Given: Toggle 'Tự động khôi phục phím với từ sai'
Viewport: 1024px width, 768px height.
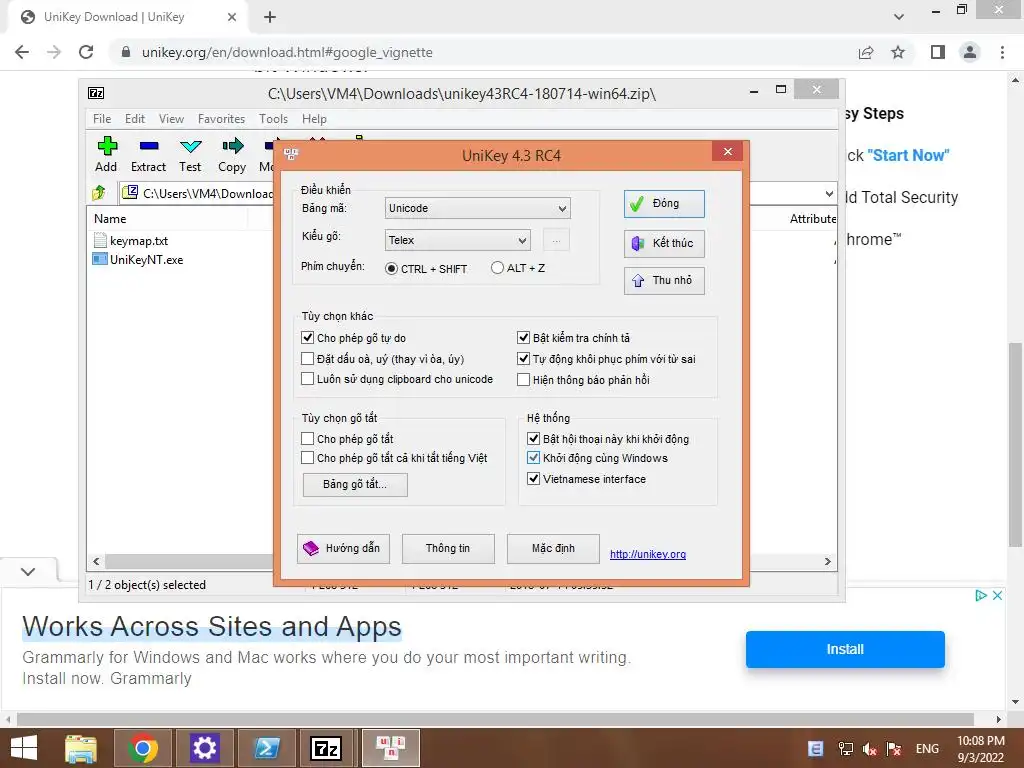Looking at the screenshot, I should 523,359.
